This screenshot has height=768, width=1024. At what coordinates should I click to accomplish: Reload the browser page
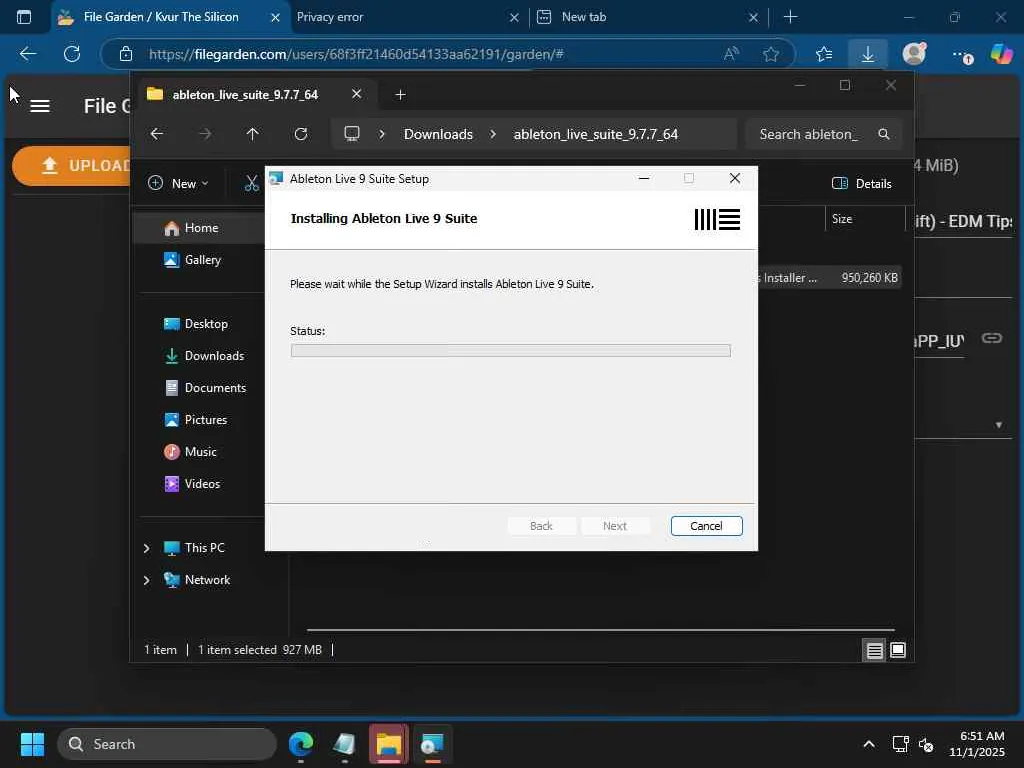point(72,54)
